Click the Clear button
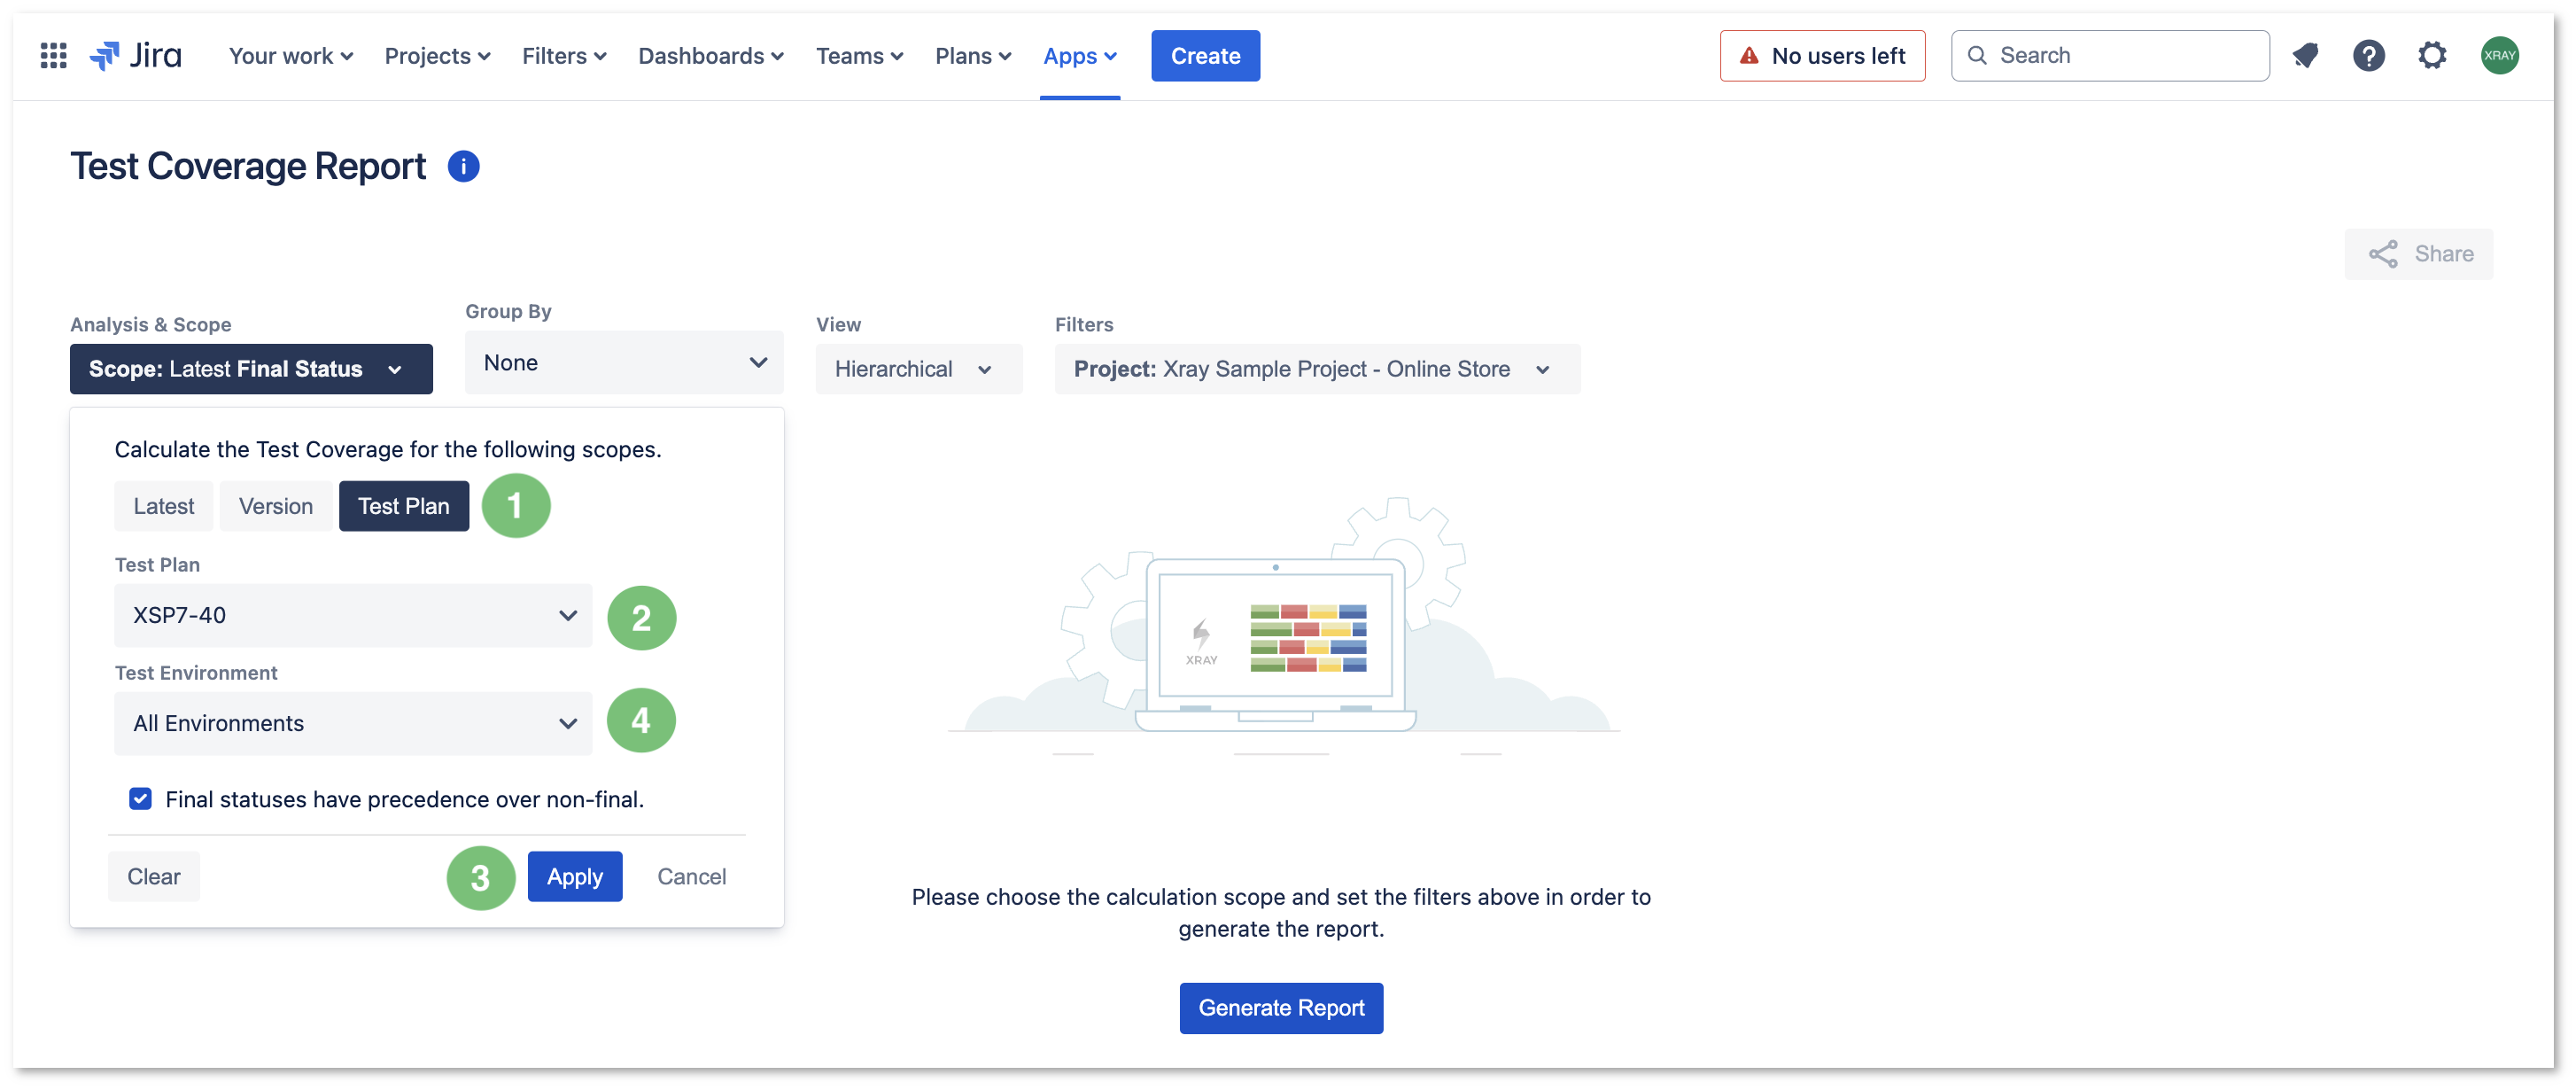The width and height of the screenshot is (2576, 1090). 154,876
